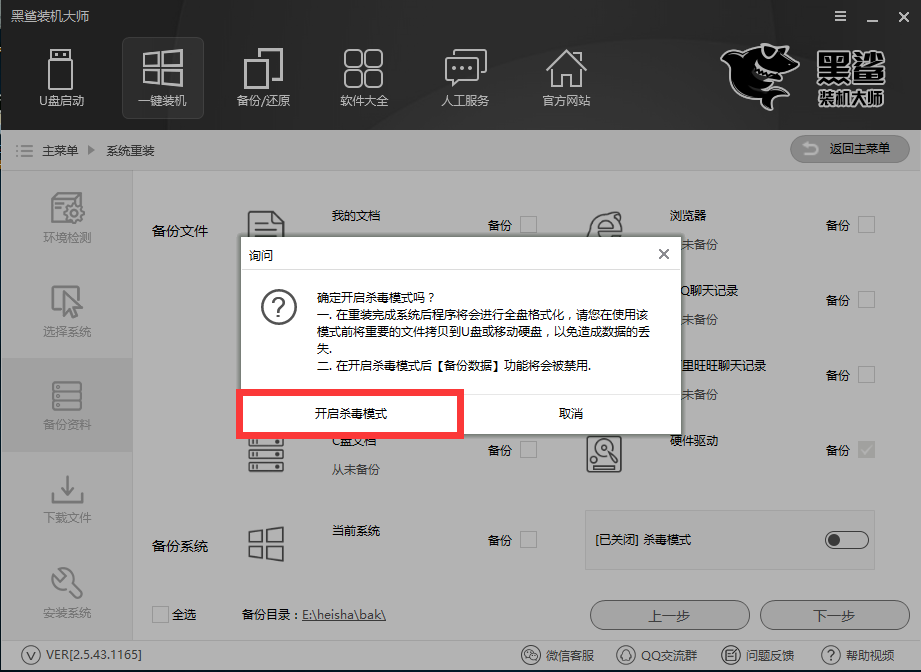Click the breadcrumb list icon
Image resolution: width=921 pixels, height=672 pixels.
click(x=24, y=151)
